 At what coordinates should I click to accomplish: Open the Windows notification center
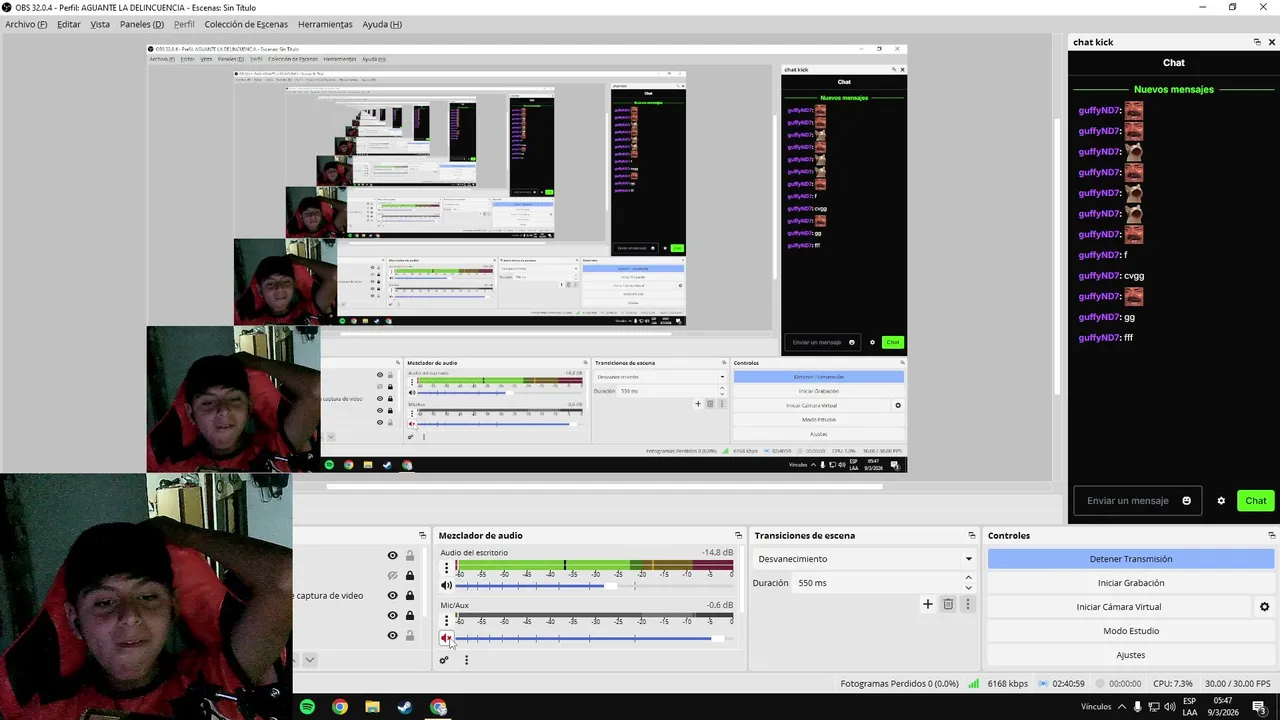tap(1259, 707)
